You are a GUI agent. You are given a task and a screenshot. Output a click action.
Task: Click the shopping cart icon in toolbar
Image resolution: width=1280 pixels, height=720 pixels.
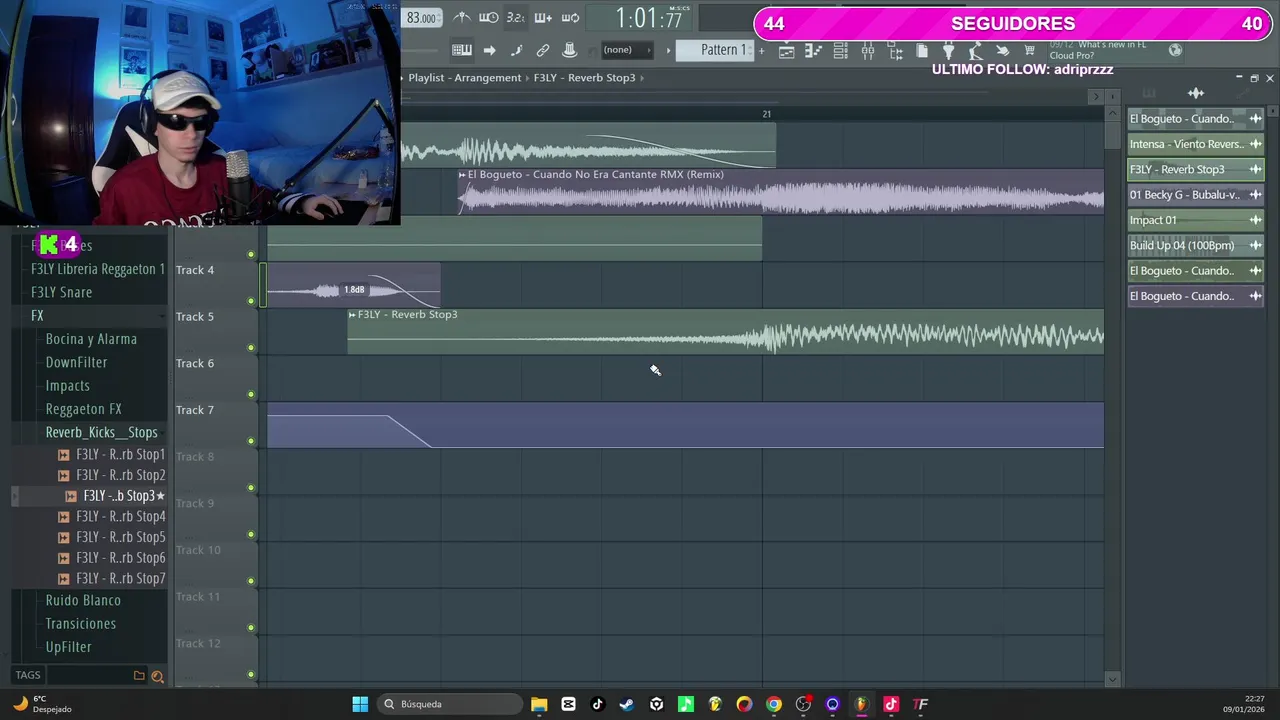[x=1030, y=50]
